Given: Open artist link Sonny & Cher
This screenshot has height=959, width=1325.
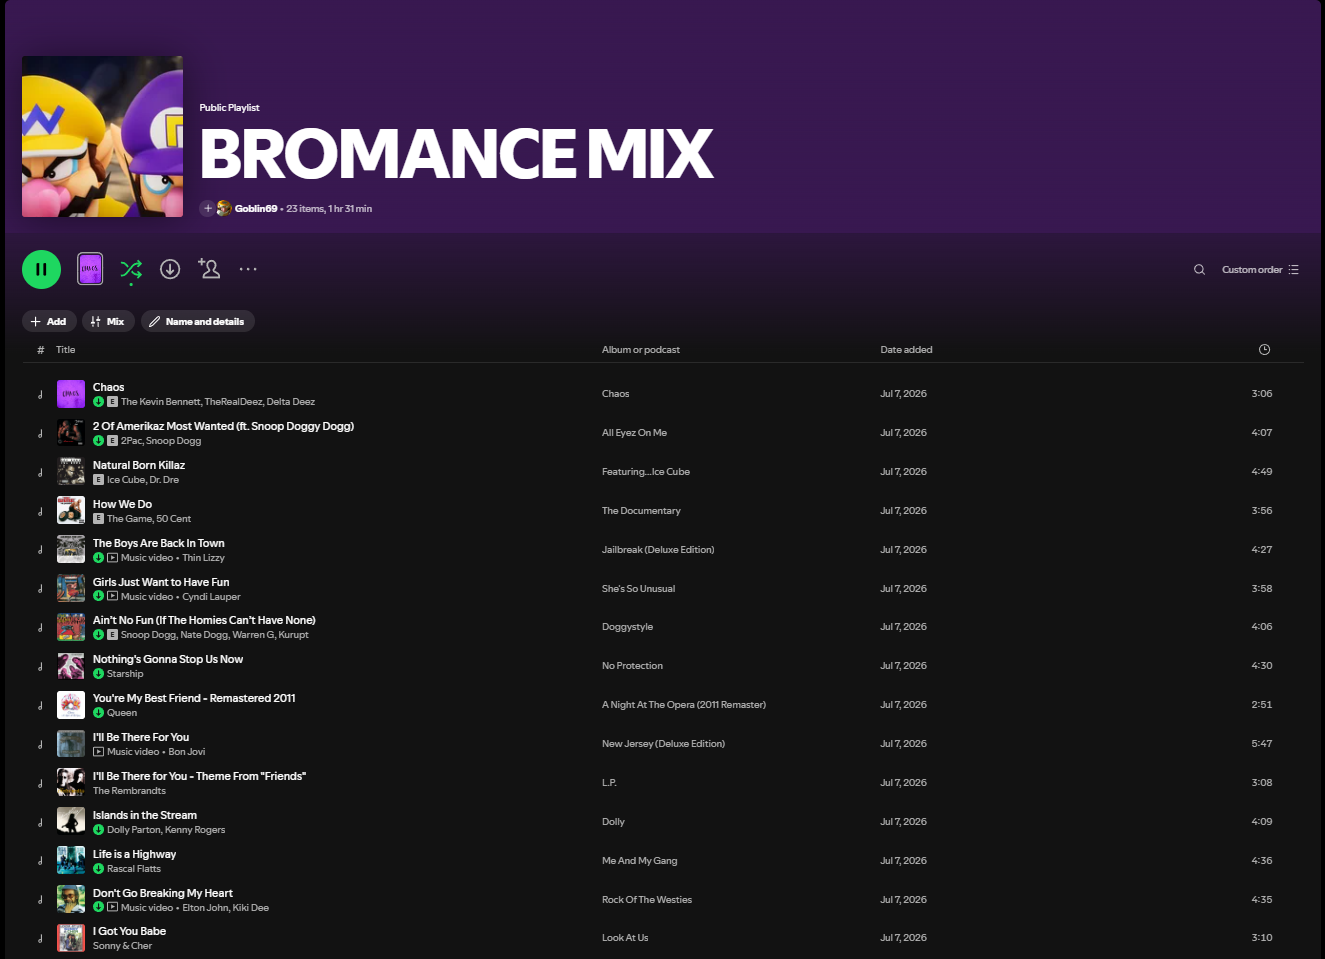Looking at the screenshot, I should [123, 946].
